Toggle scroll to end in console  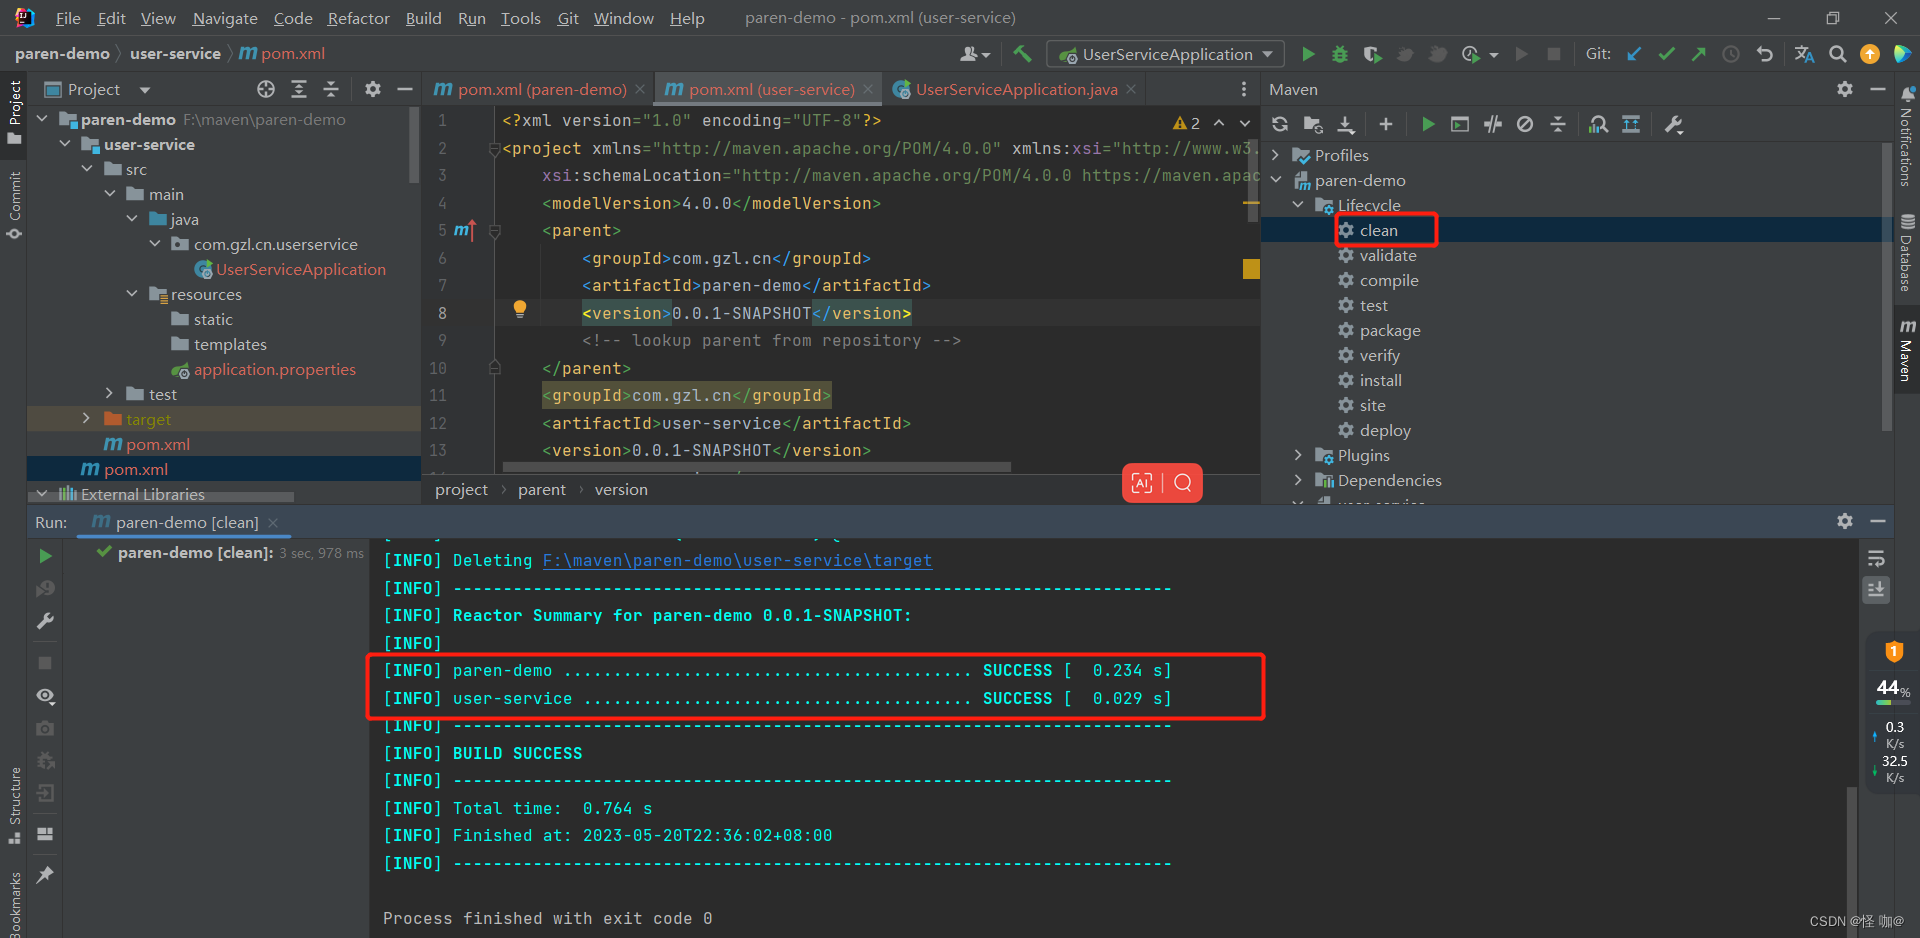click(1875, 590)
